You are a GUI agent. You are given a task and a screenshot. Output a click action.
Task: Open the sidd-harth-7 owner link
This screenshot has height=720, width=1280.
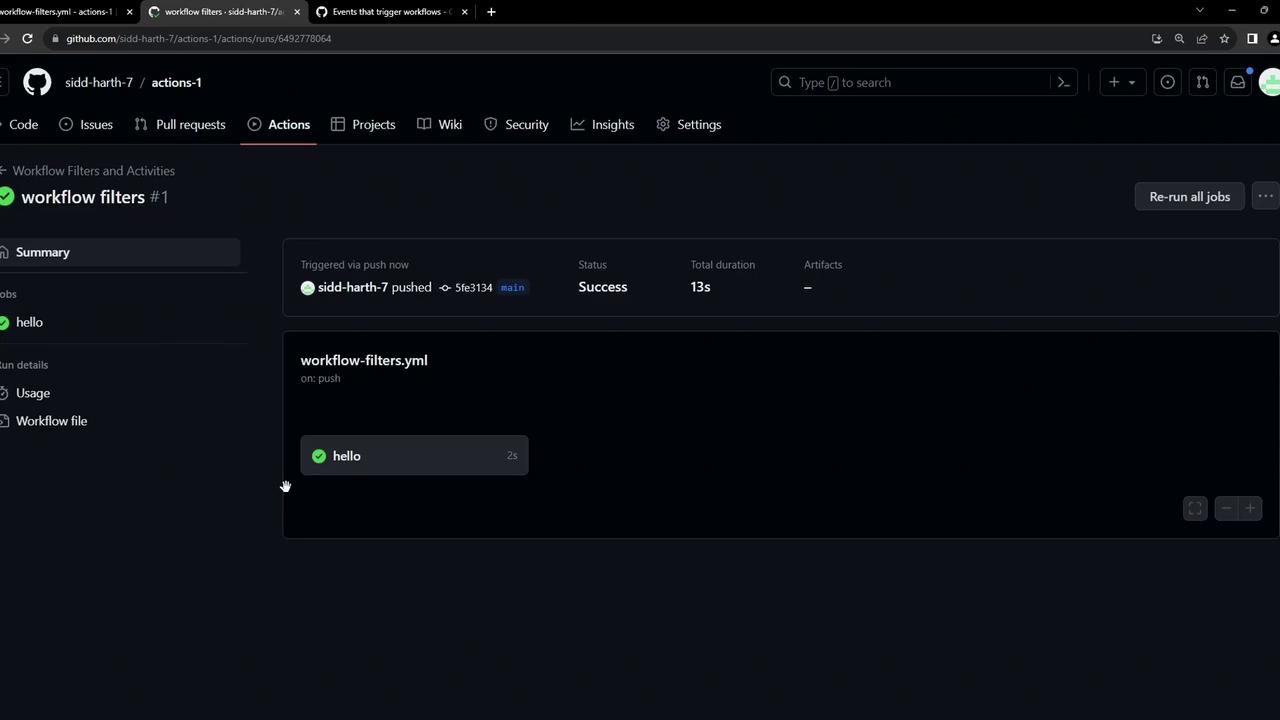[99, 82]
